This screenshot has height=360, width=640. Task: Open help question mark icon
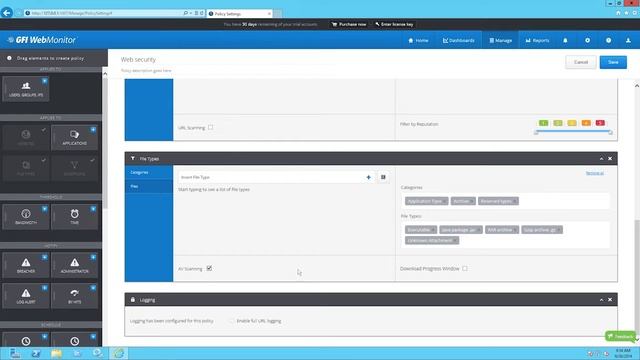608,40
